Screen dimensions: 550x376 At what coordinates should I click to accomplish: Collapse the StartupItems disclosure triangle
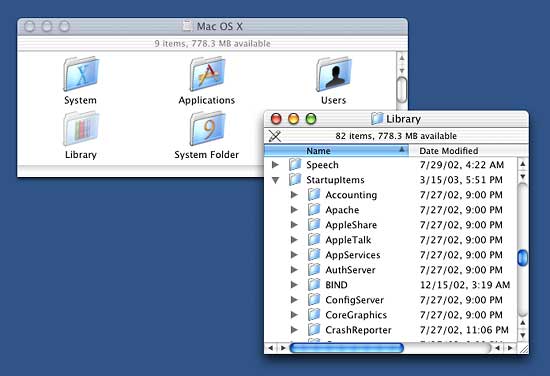click(x=276, y=180)
